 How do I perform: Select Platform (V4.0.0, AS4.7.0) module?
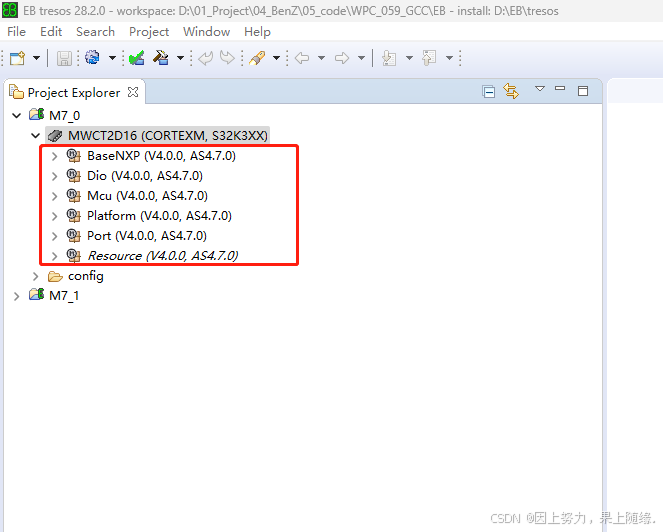[x=159, y=216]
